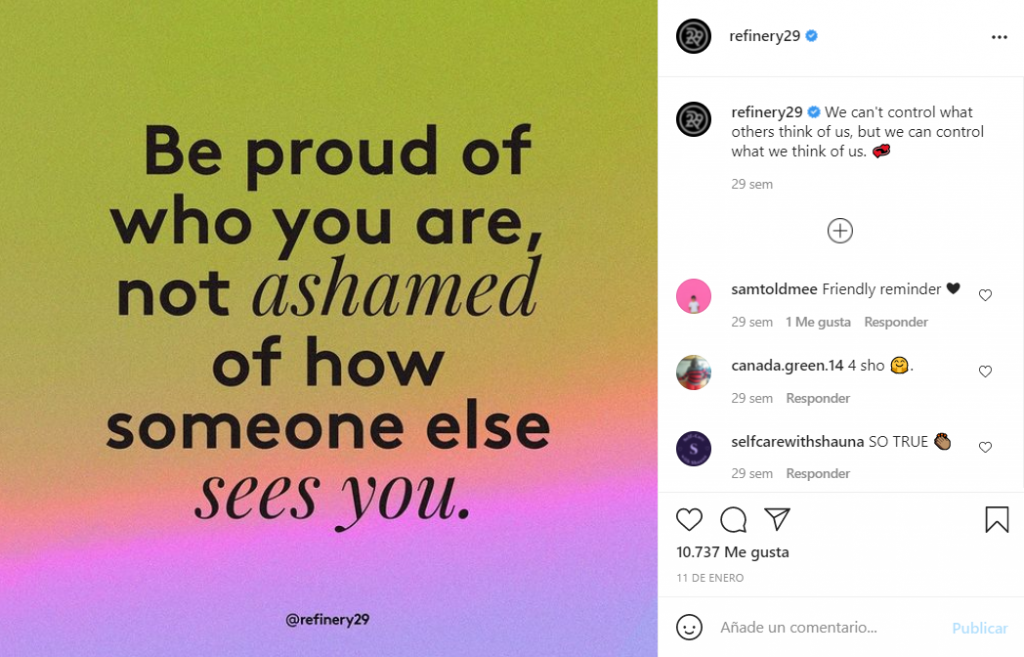The width and height of the screenshot is (1024, 657).
Task: Like canada.green.14's comment
Action: 985,372
